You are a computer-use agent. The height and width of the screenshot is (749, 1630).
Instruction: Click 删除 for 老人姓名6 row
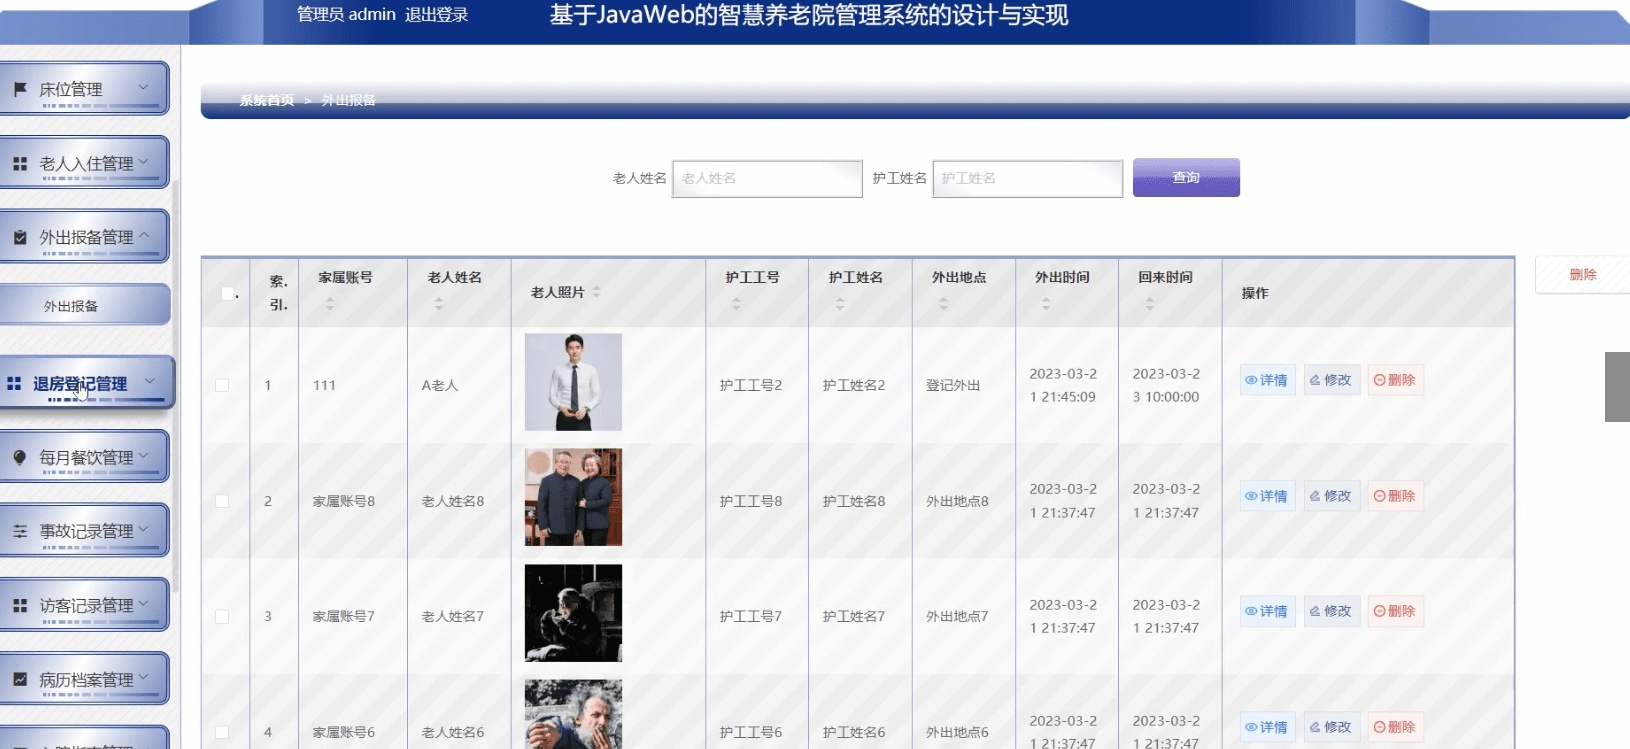(1395, 727)
